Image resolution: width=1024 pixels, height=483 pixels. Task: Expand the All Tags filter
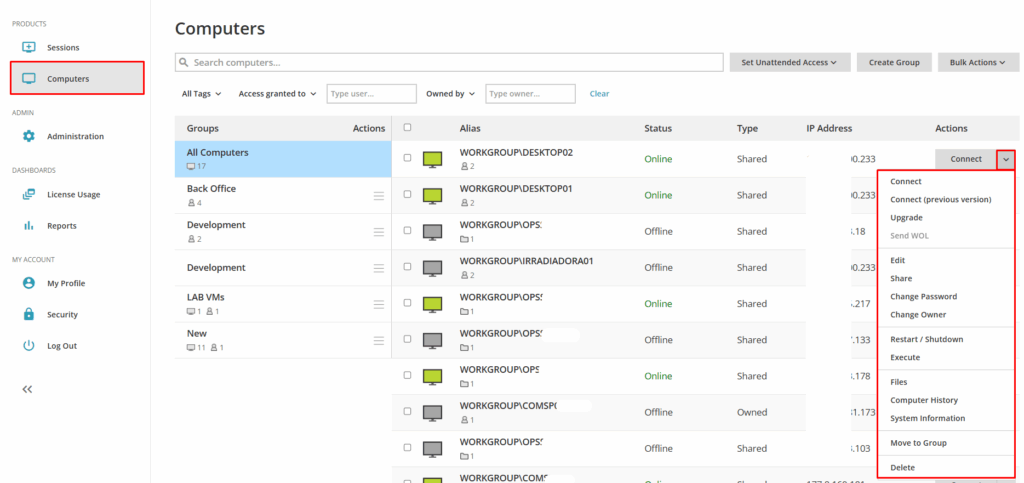pos(199,94)
